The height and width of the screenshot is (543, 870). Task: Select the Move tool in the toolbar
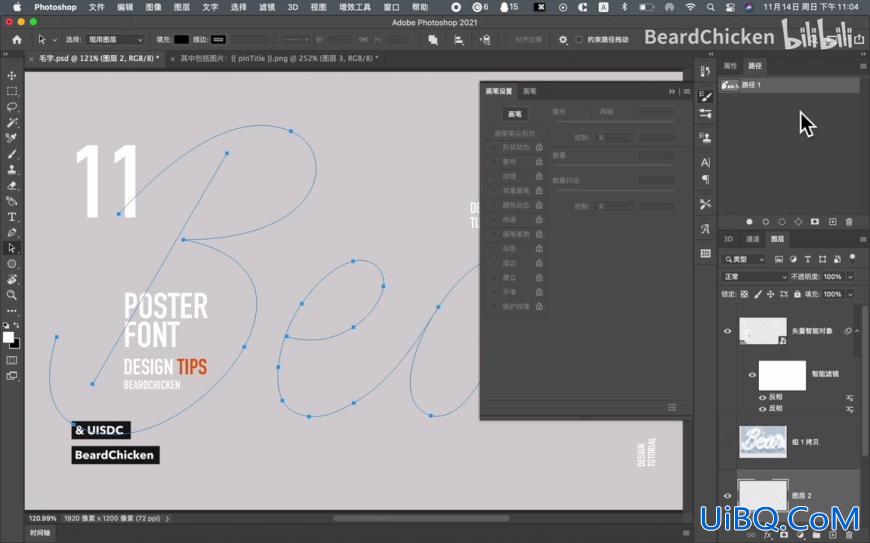[x=12, y=75]
